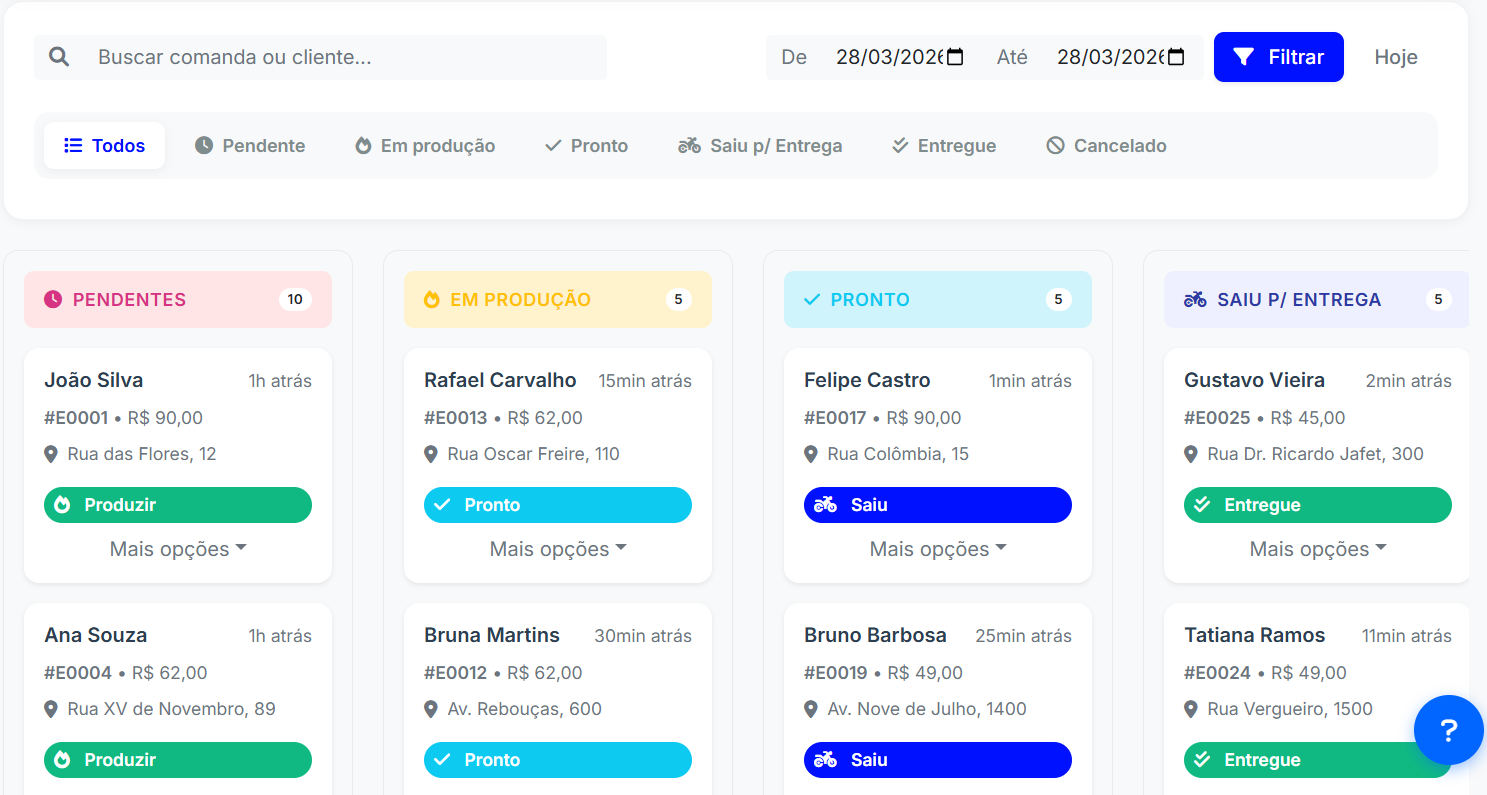Click location pin beside Rua Dr. Ricardo Jafet
The width and height of the screenshot is (1487, 795).
pyautogui.click(x=1191, y=454)
